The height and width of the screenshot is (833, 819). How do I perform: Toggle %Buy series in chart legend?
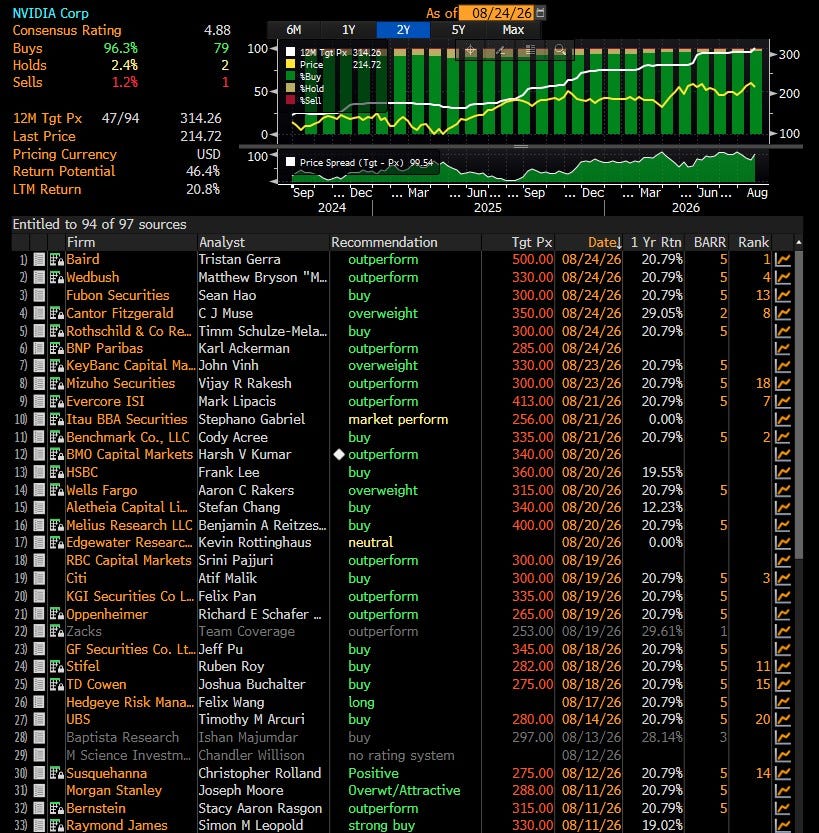coord(291,76)
